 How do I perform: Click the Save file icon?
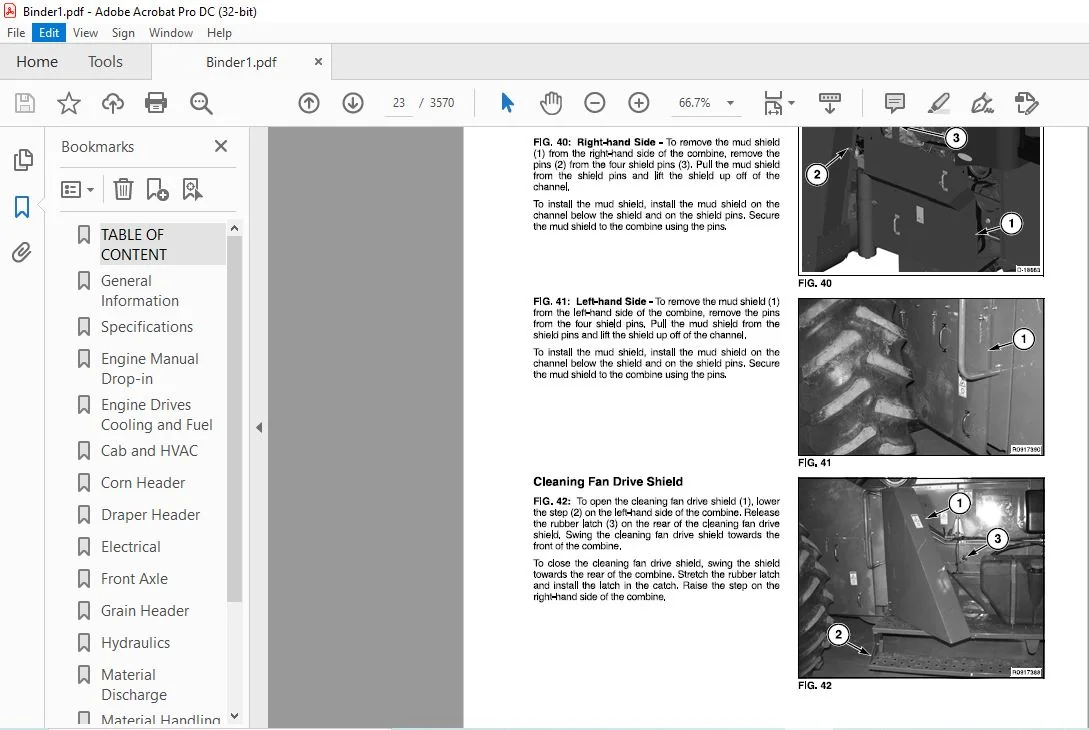[x=25, y=103]
